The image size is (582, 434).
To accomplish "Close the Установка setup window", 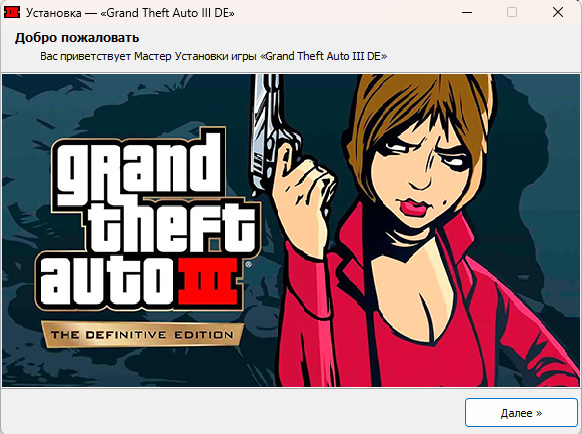I will click(558, 12).
